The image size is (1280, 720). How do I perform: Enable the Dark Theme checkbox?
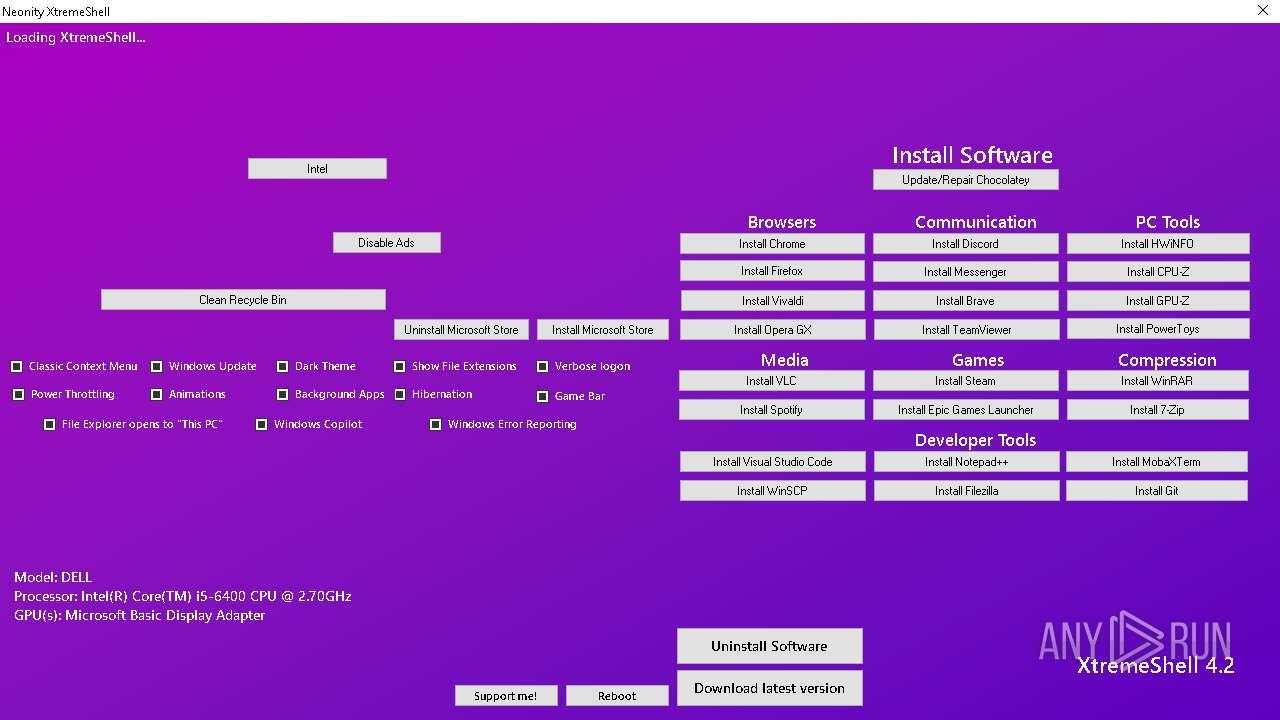click(x=283, y=367)
